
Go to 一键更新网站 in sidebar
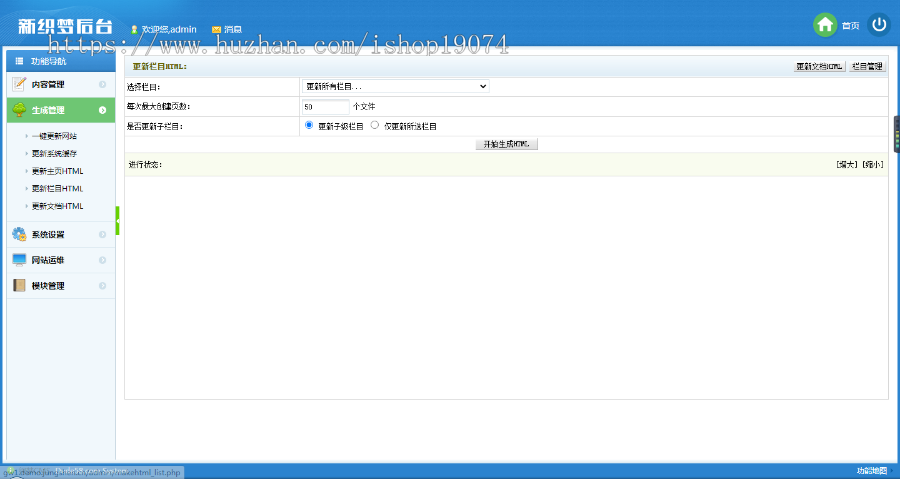click(x=54, y=136)
